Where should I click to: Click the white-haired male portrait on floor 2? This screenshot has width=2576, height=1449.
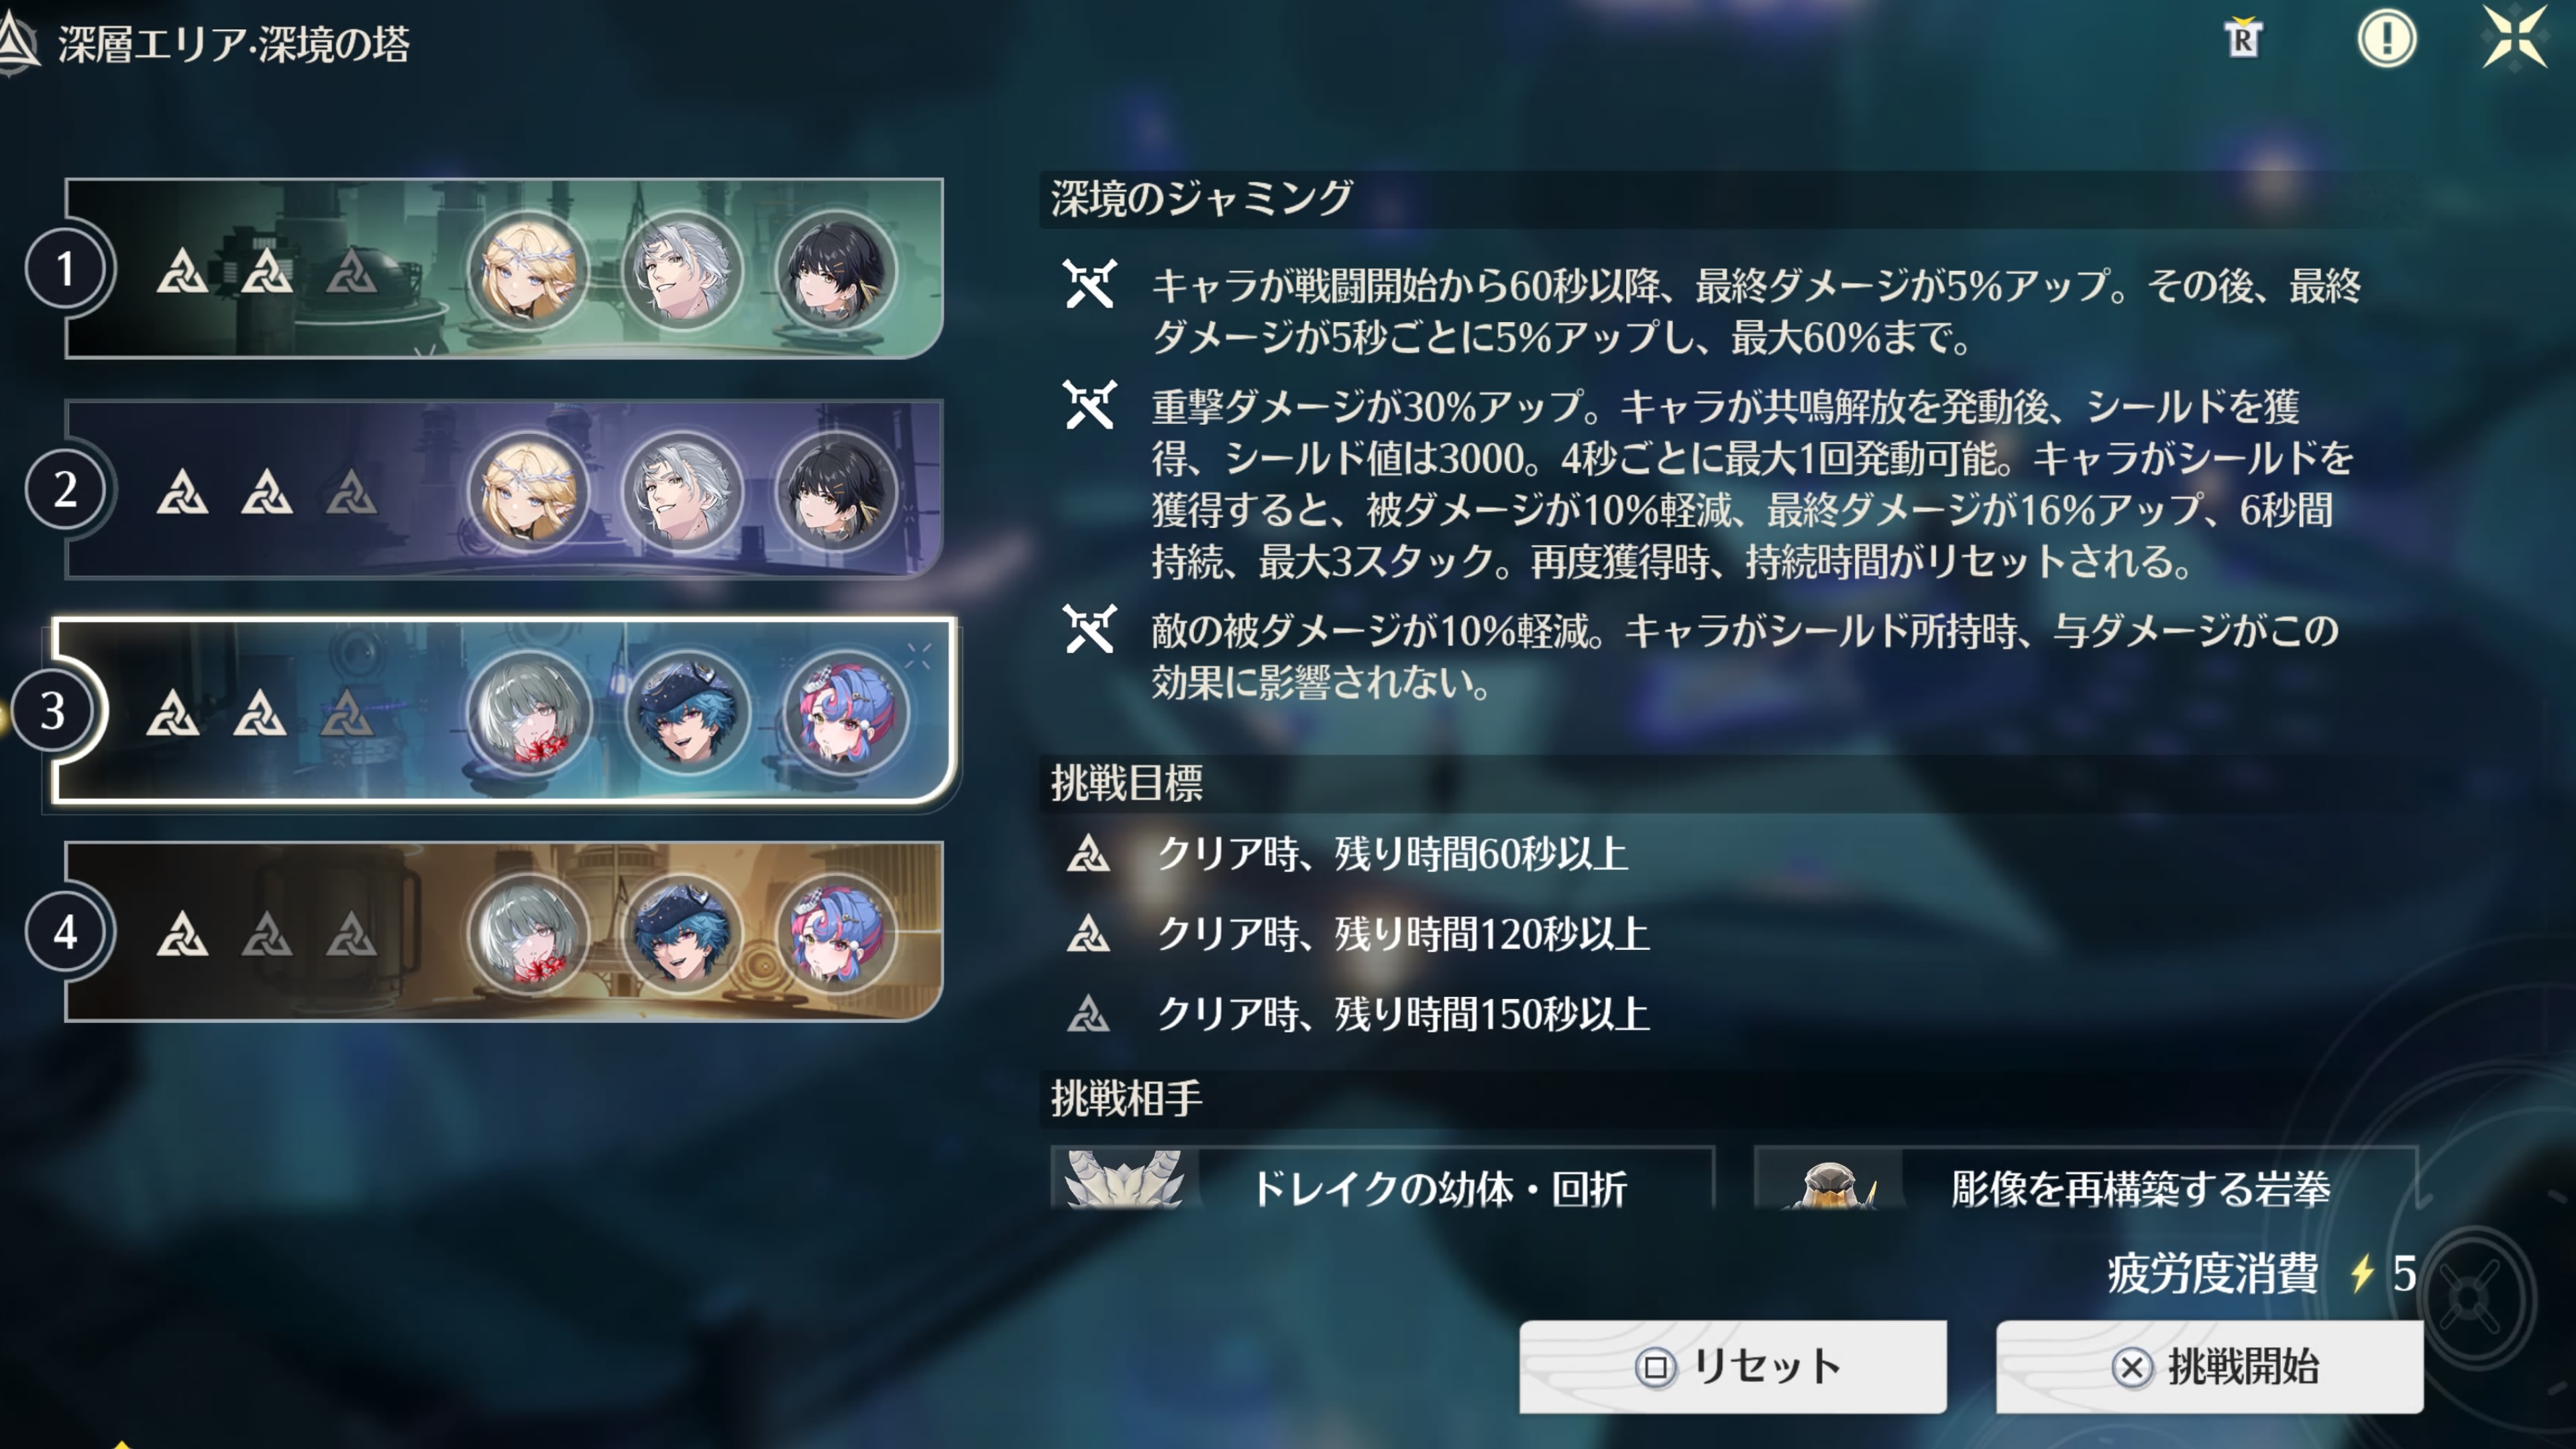tap(682, 490)
